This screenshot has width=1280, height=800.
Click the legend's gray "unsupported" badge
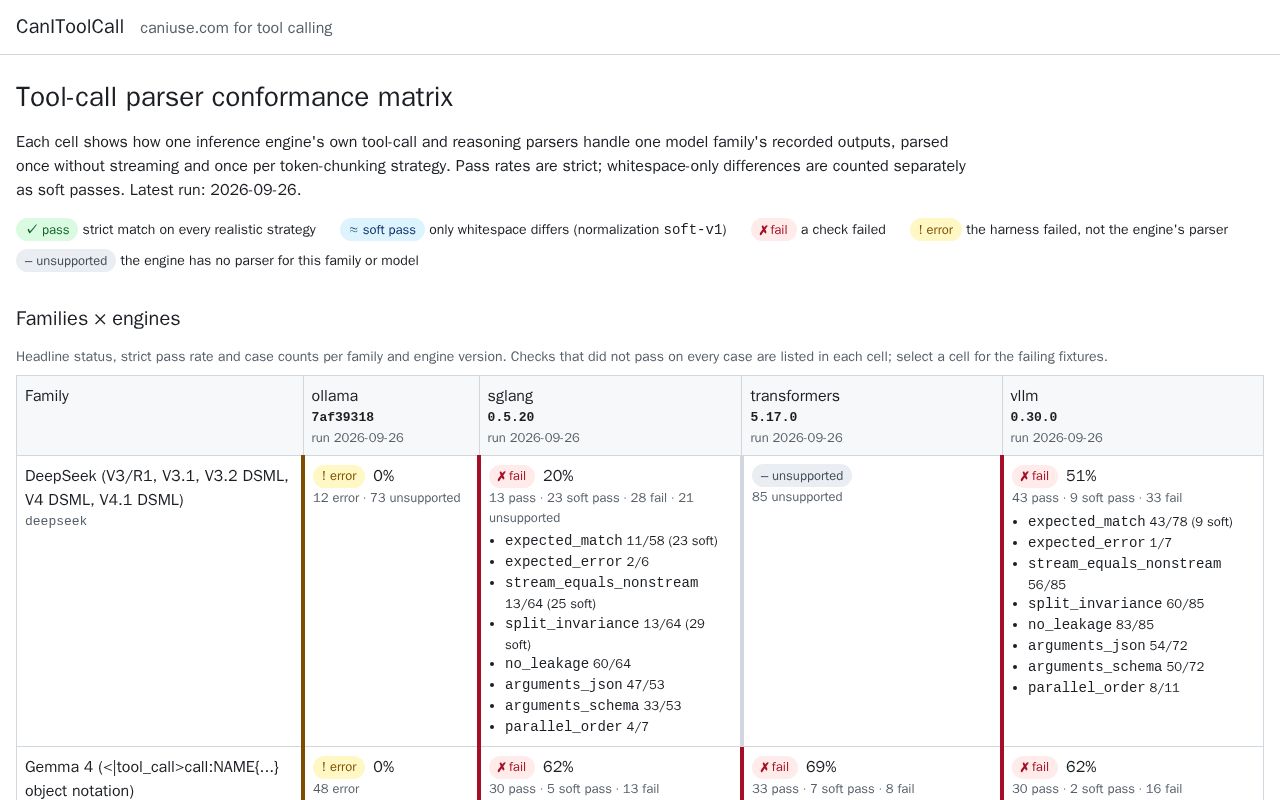pyautogui.click(x=66, y=261)
